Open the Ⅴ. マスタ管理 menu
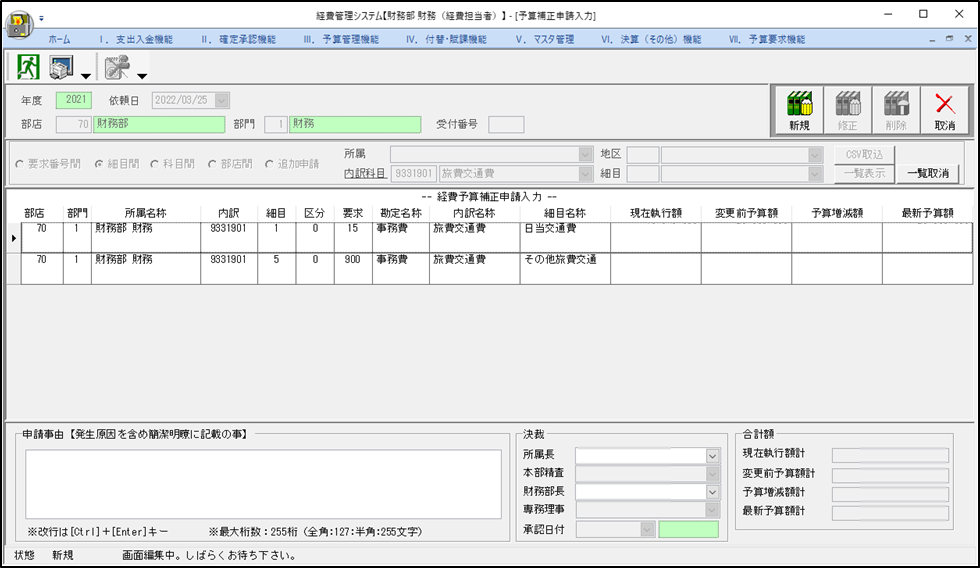The width and height of the screenshot is (980, 568). point(544,39)
